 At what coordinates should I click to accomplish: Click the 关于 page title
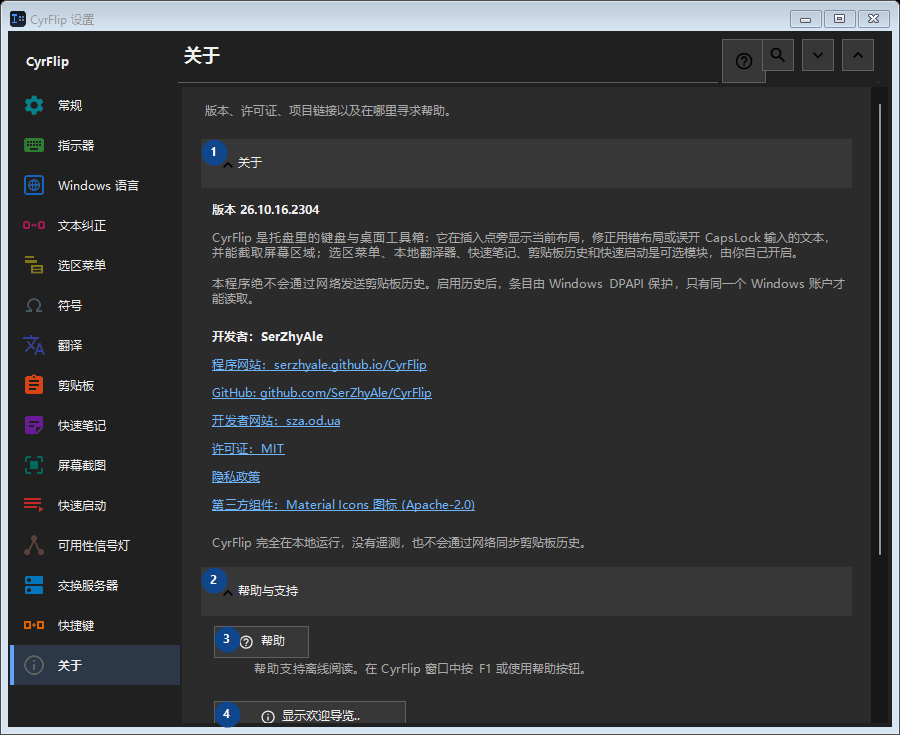[x=202, y=56]
